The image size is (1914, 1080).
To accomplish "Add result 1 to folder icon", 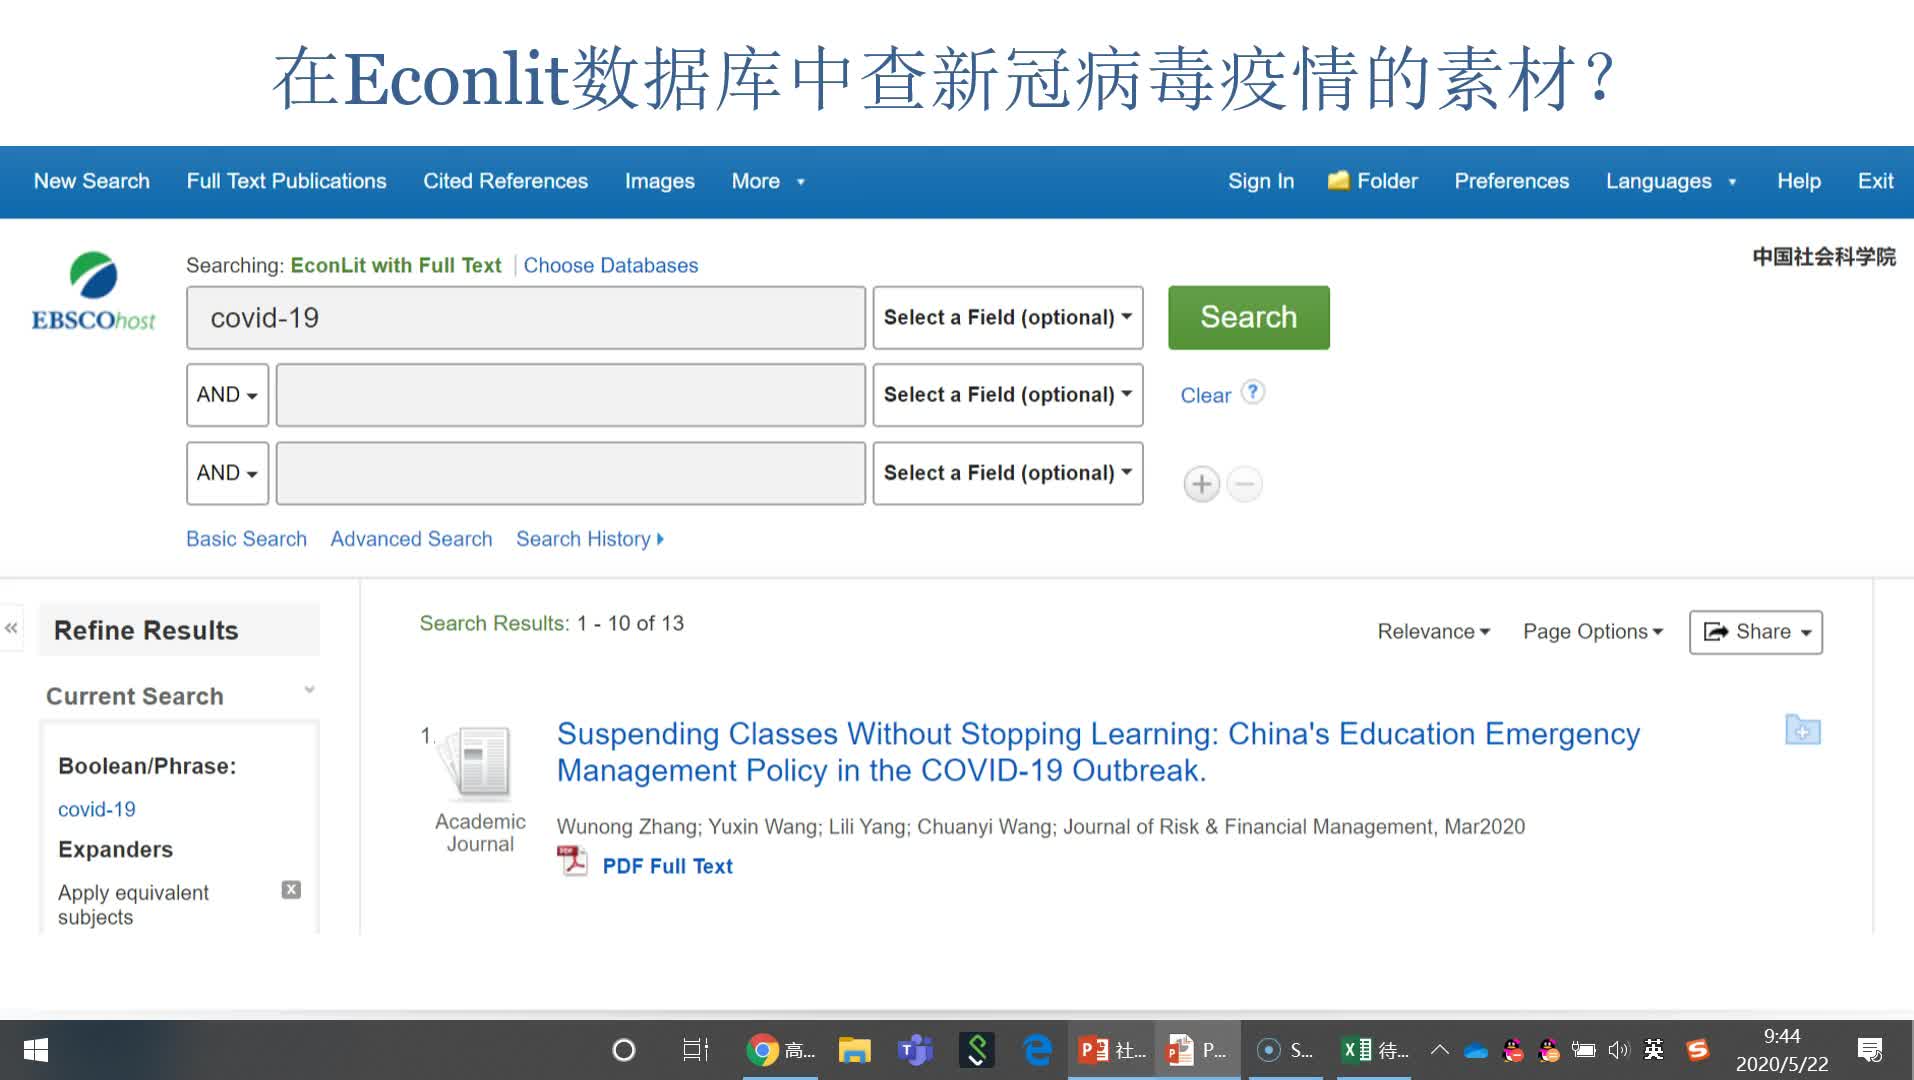I will click(x=1802, y=730).
